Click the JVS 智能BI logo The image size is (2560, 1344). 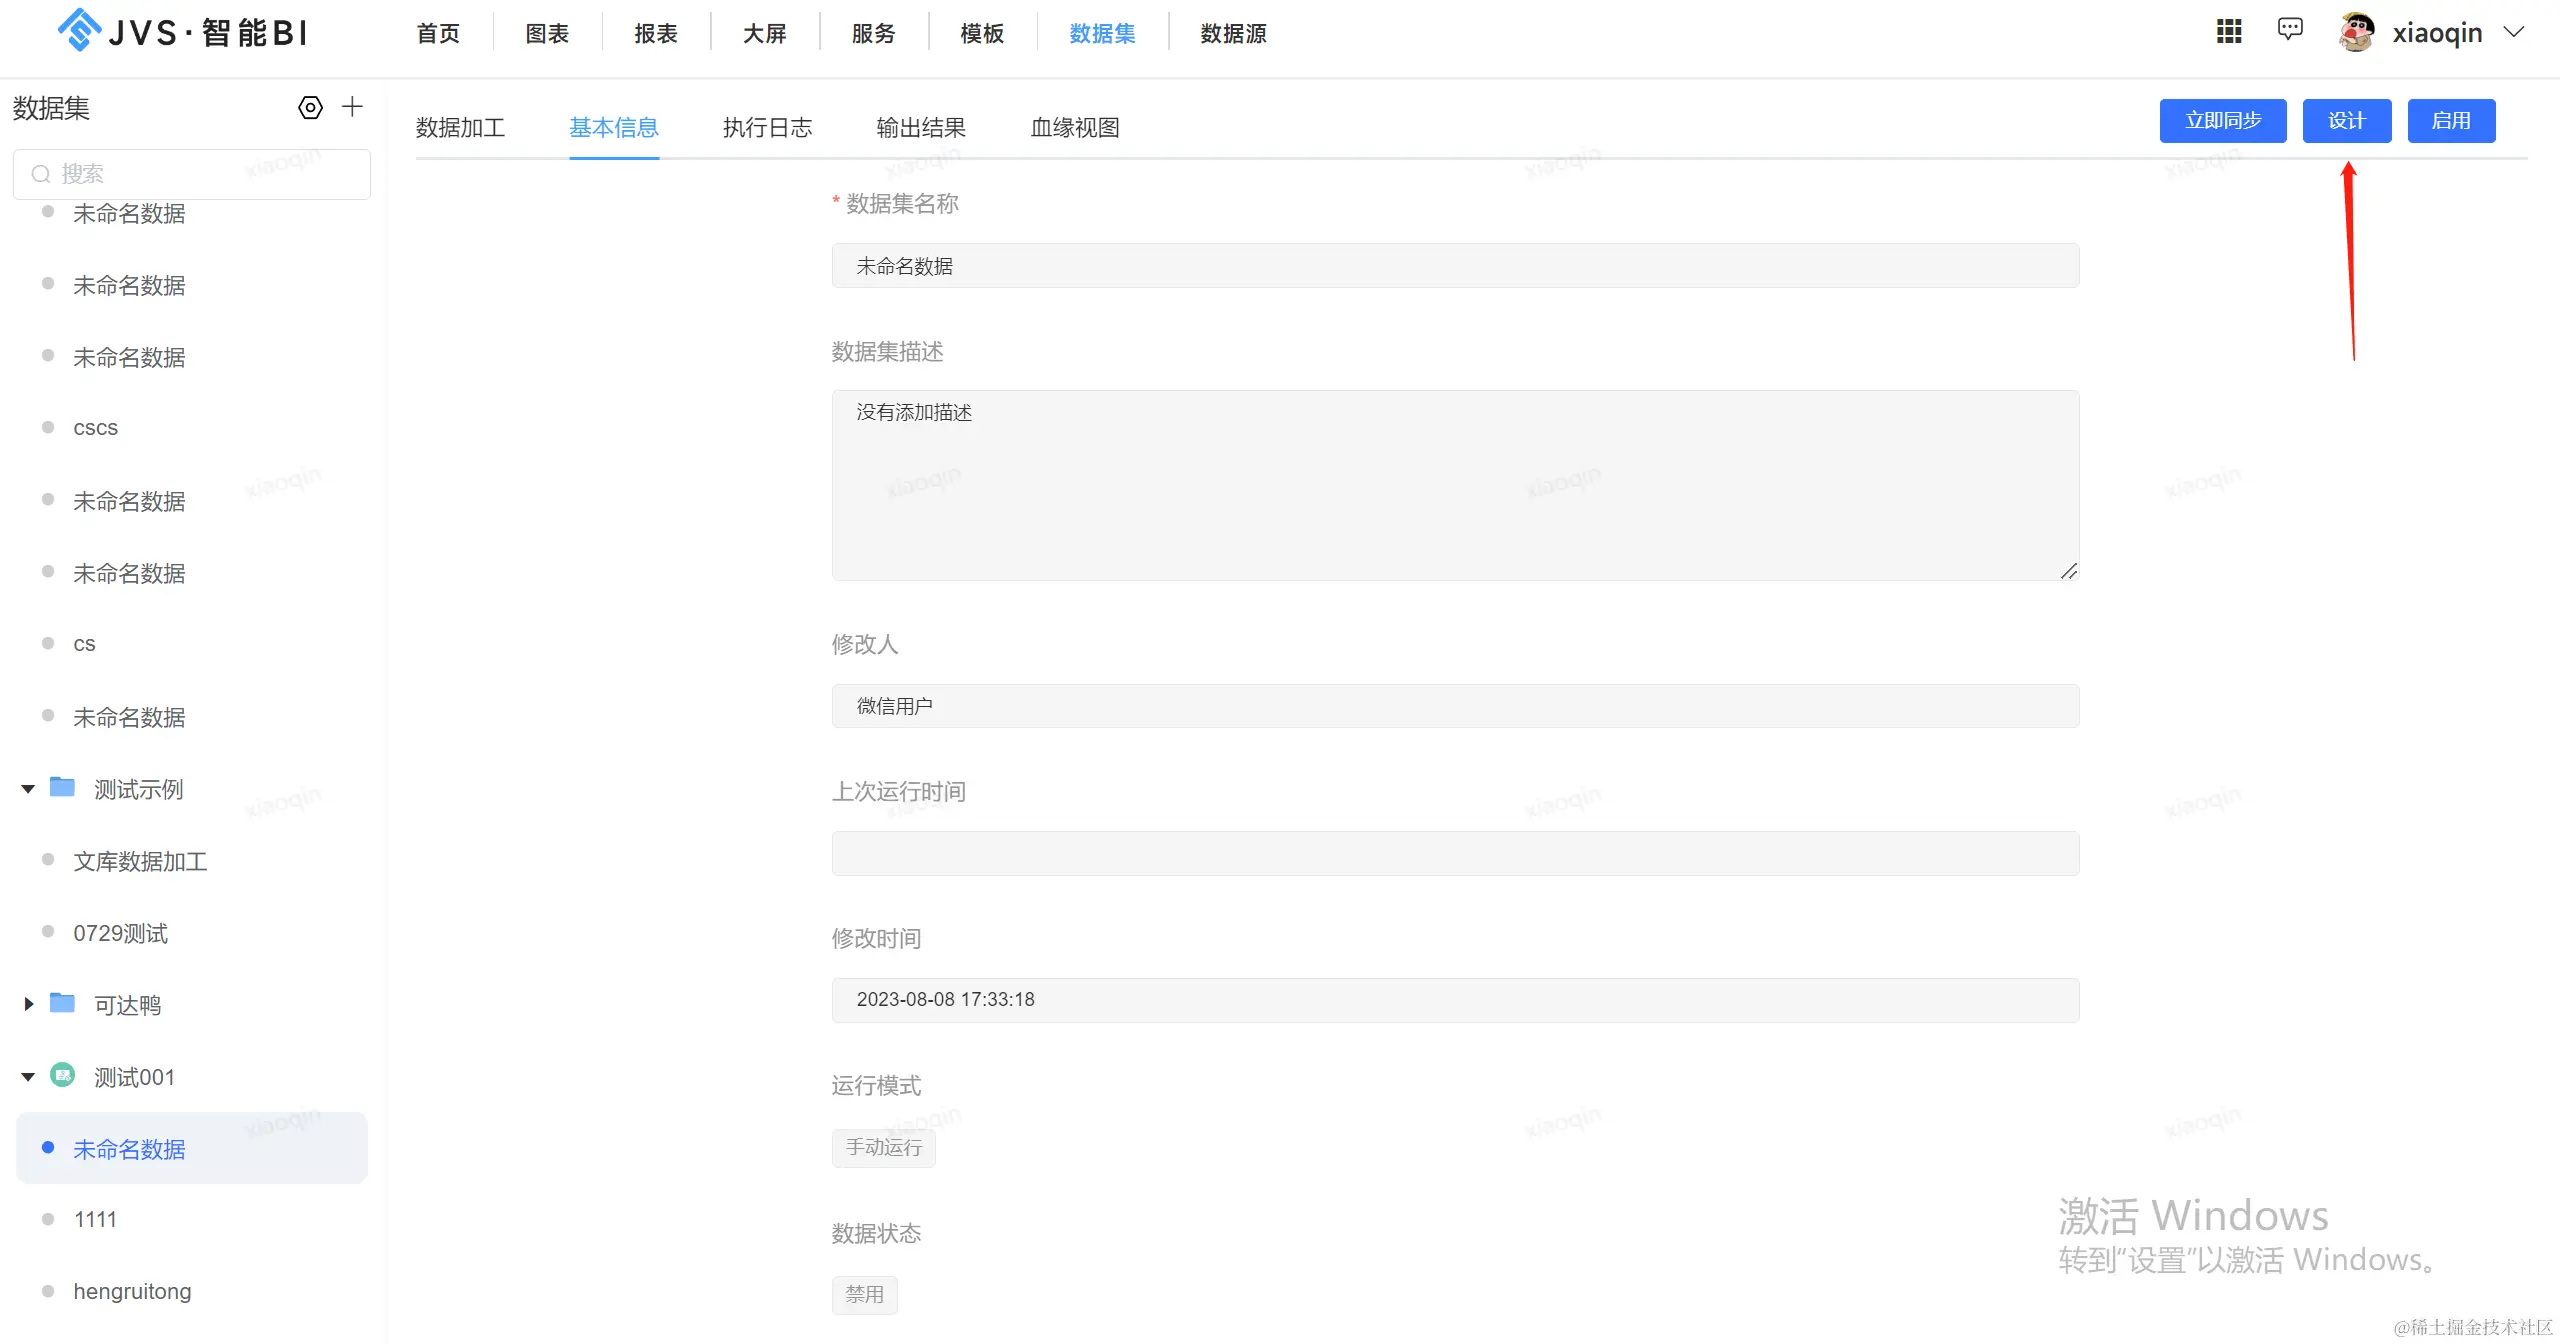[183, 32]
